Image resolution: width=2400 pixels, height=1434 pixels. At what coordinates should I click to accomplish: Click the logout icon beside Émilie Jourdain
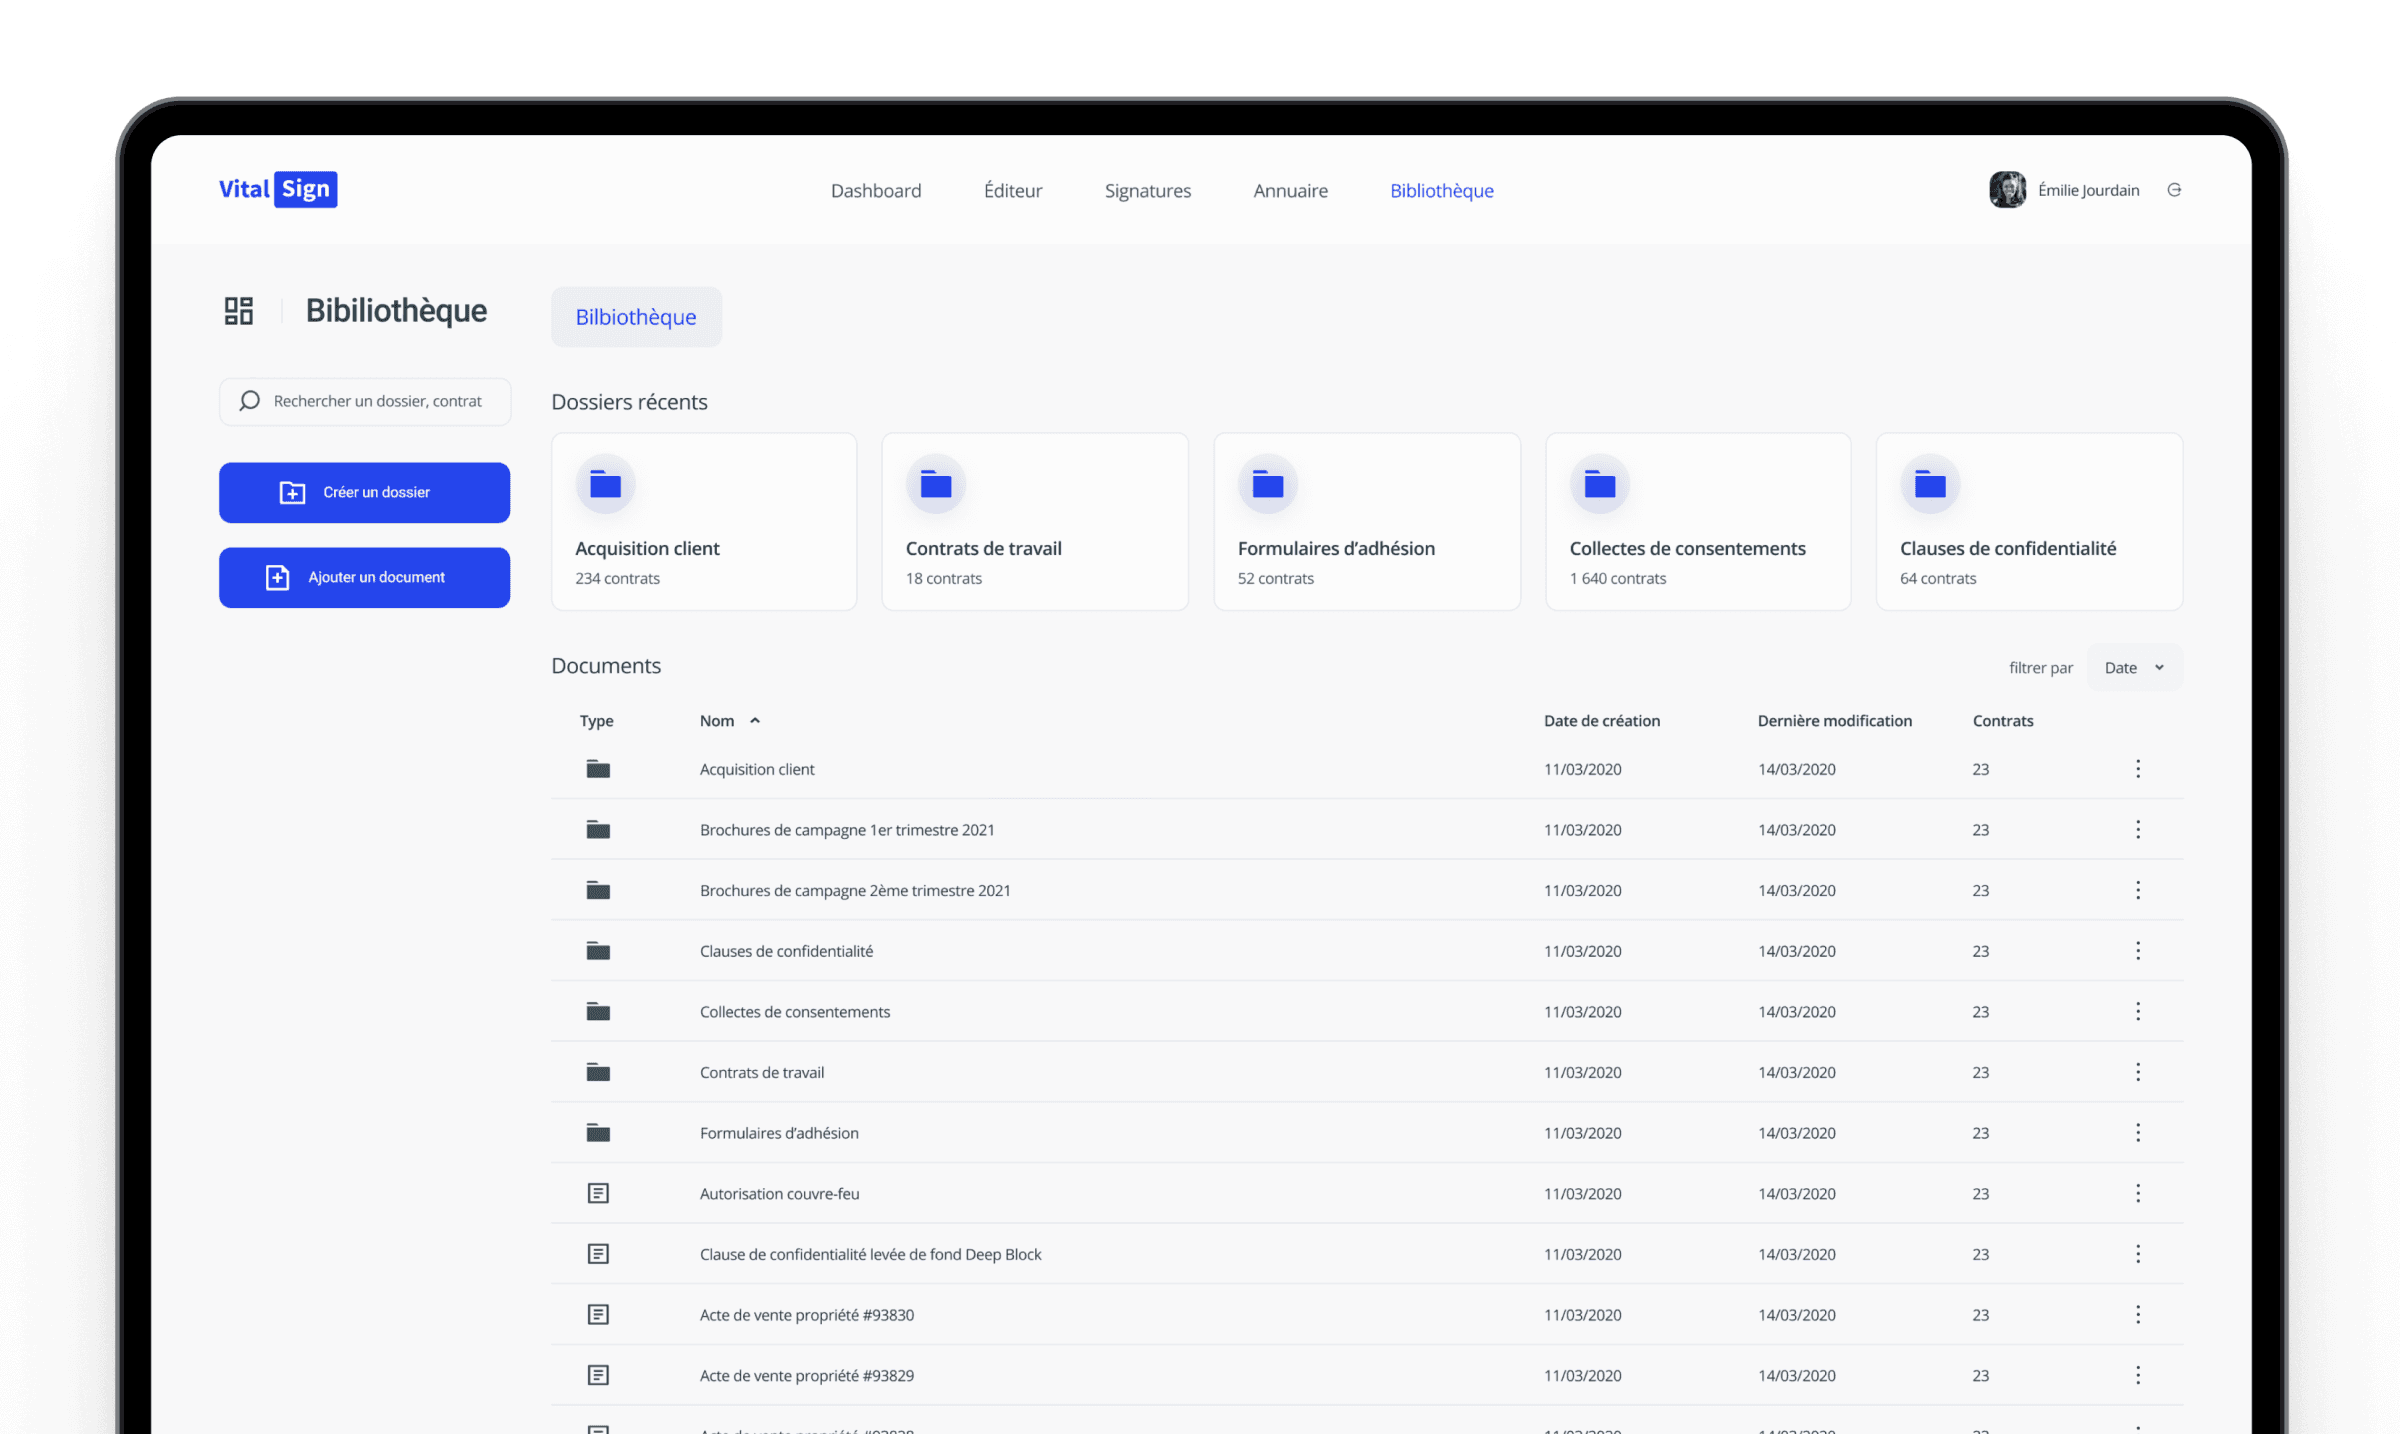(2174, 190)
